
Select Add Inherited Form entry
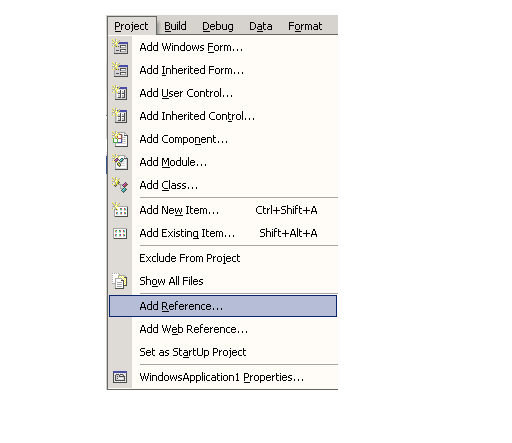click(223, 70)
